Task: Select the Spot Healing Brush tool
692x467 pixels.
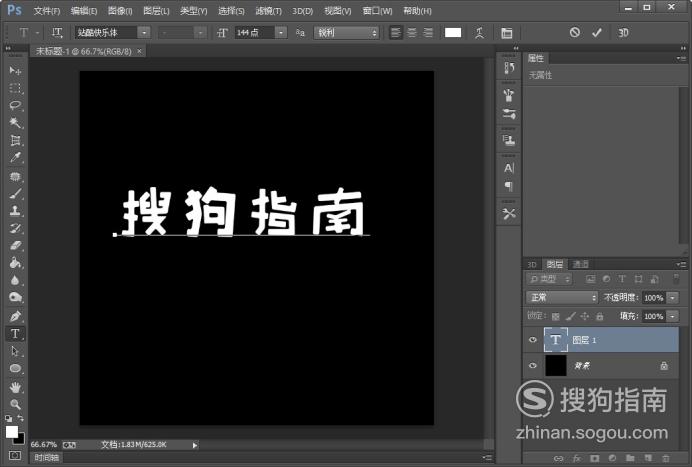Action: (15, 177)
